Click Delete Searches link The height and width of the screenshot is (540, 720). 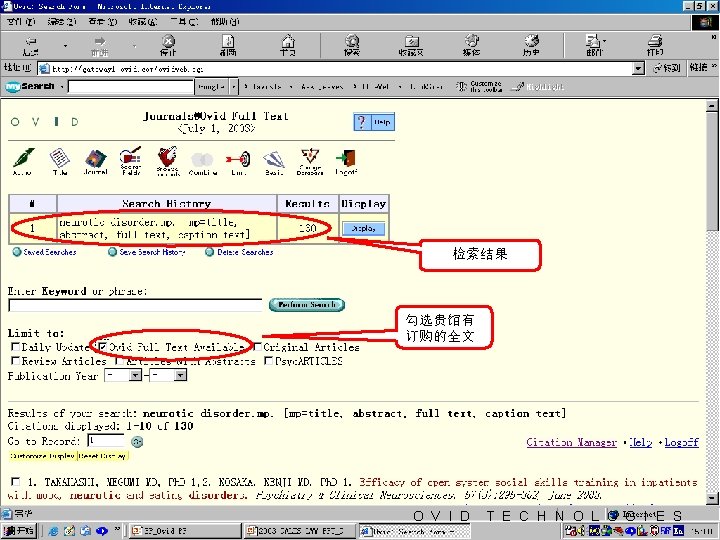[240, 252]
